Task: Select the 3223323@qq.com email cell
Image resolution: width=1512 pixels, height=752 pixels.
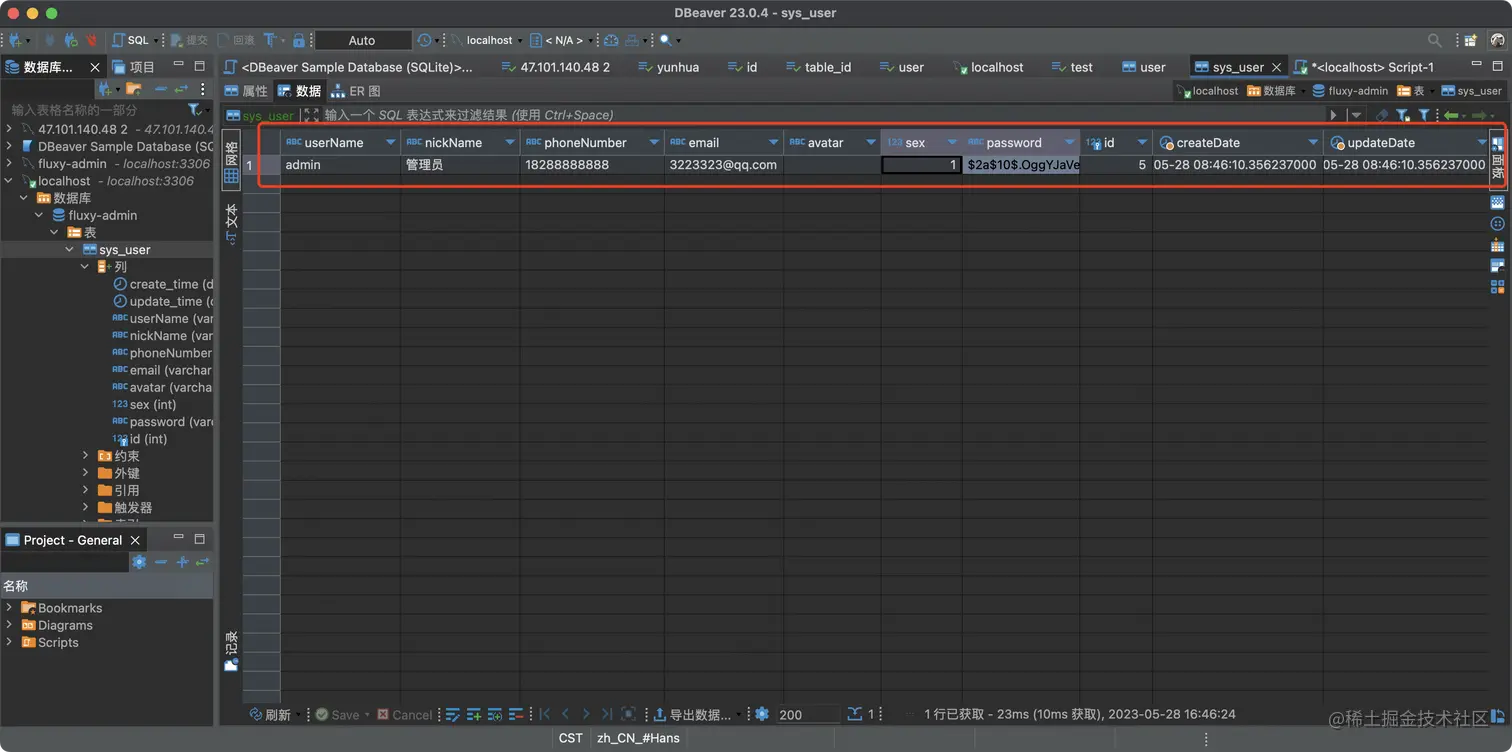Action: [724, 165]
